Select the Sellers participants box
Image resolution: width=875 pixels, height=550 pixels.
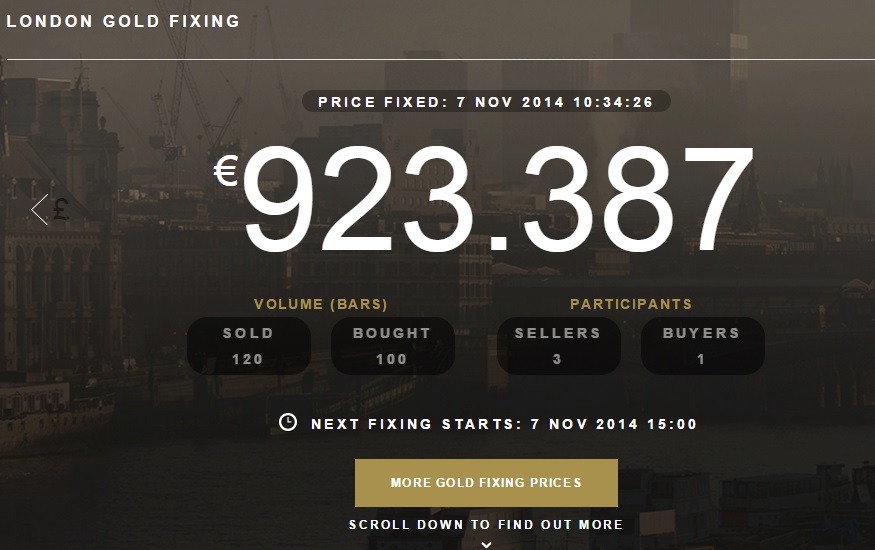558,346
